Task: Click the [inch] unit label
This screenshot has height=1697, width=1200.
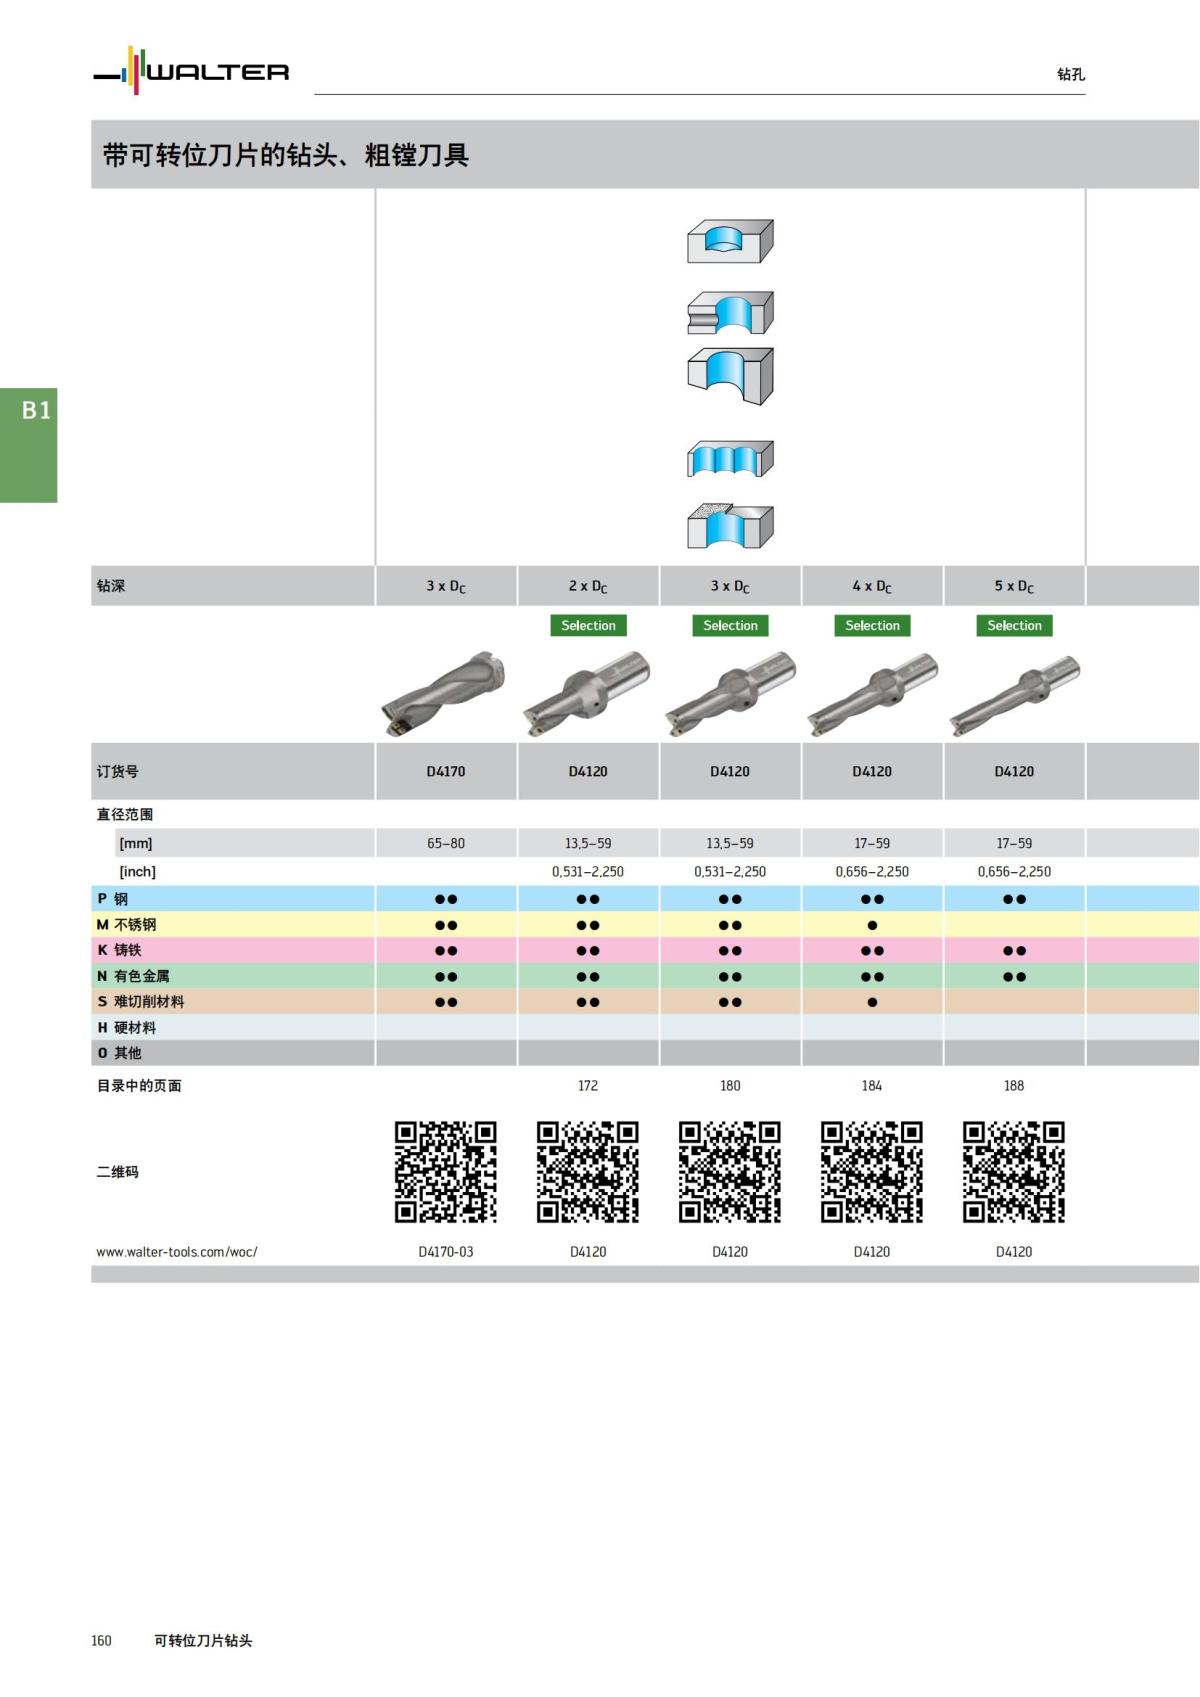Action: [137, 871]
